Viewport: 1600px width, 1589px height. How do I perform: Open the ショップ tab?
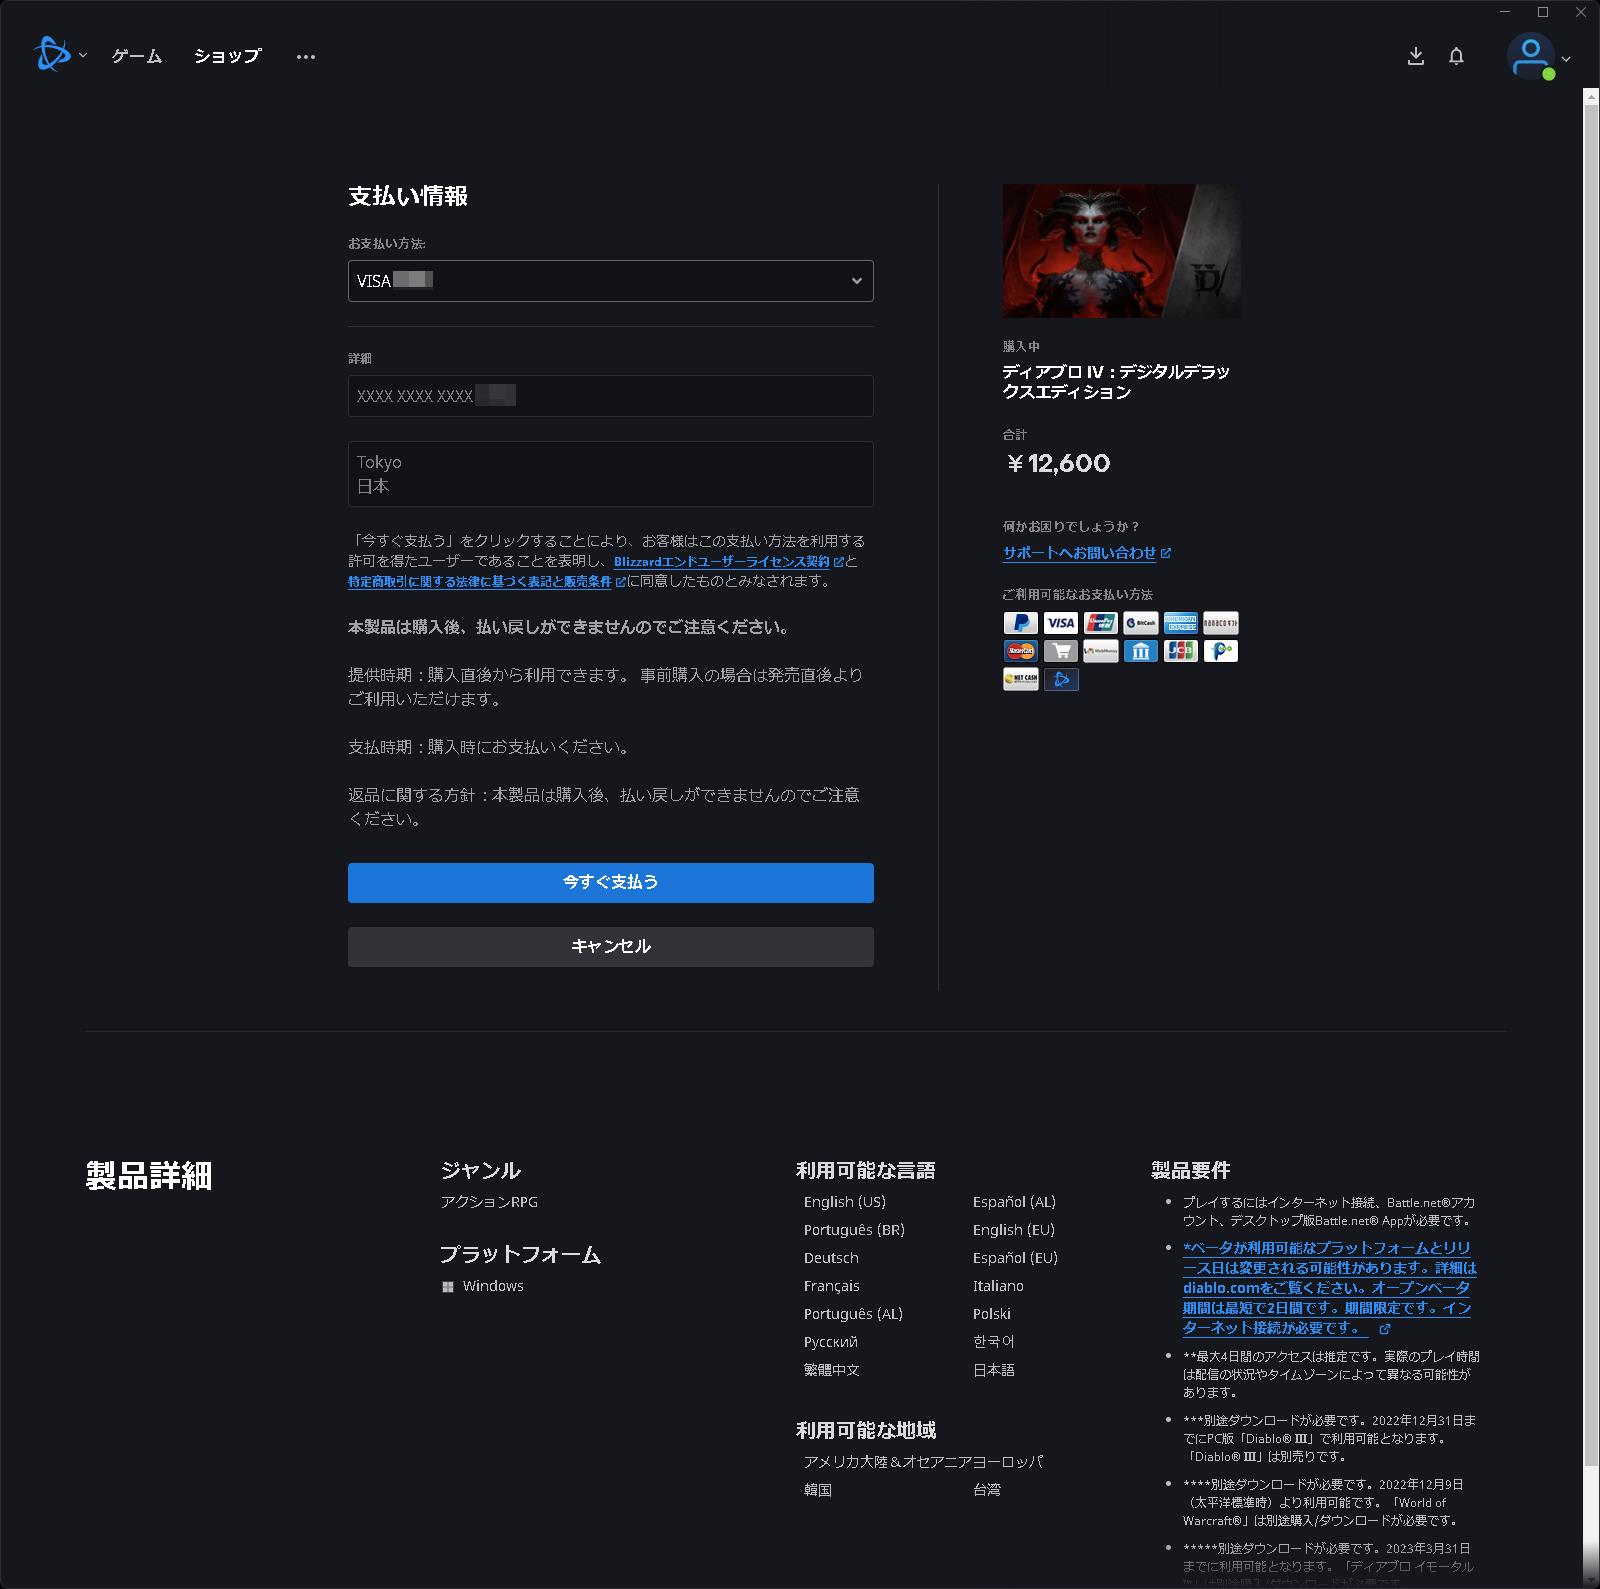point(228,56)
